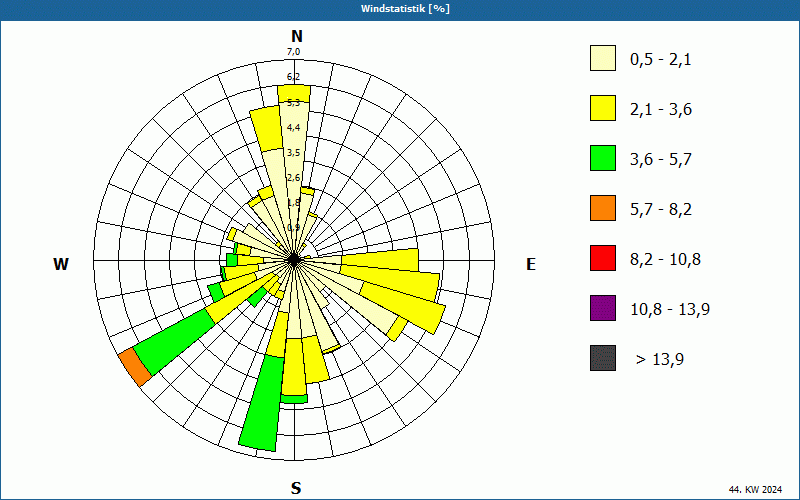Viewport: 800px width, 500px height.
Task: Click the 8,2 - 10,8 red legend swatch
Action: pyautogui.click(x=603, y=258)
